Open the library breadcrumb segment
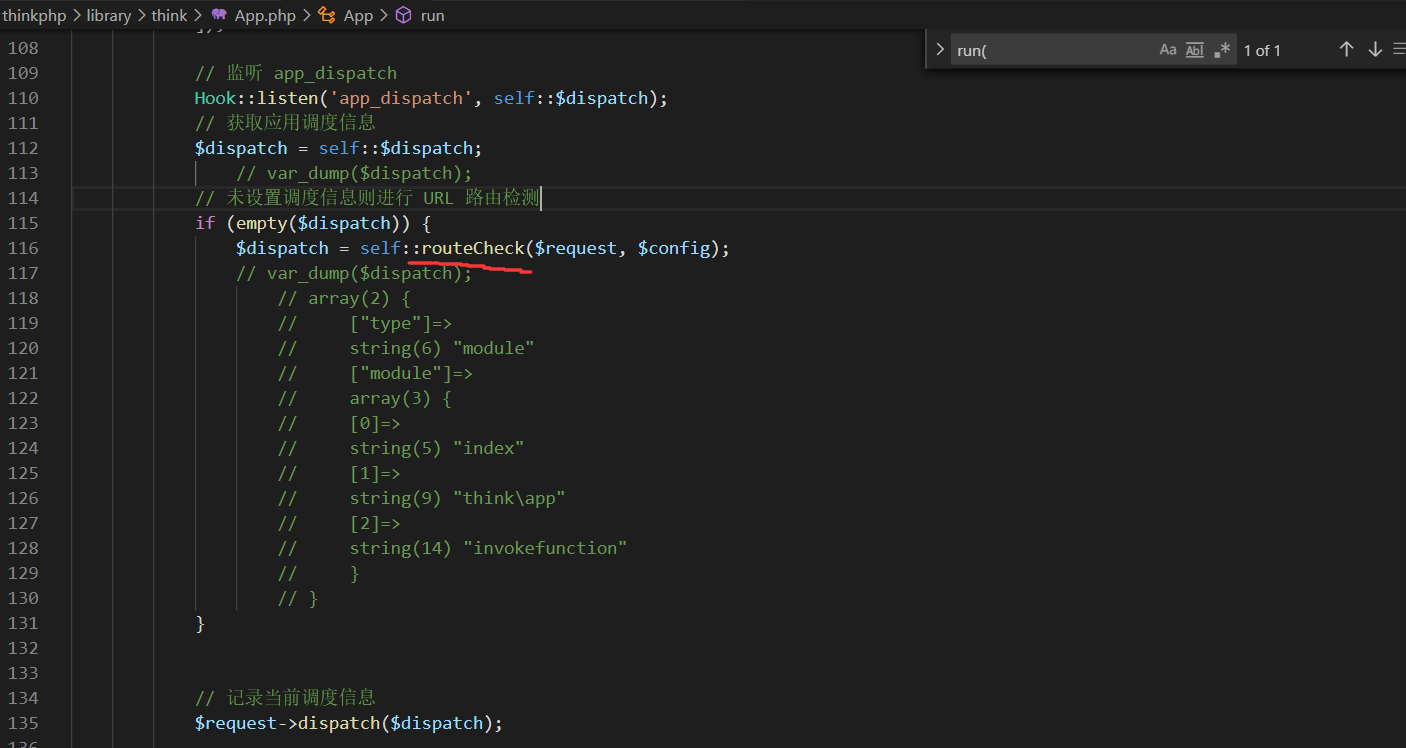The width and height of the screenshot is (1406, 748). click(108, 15)
